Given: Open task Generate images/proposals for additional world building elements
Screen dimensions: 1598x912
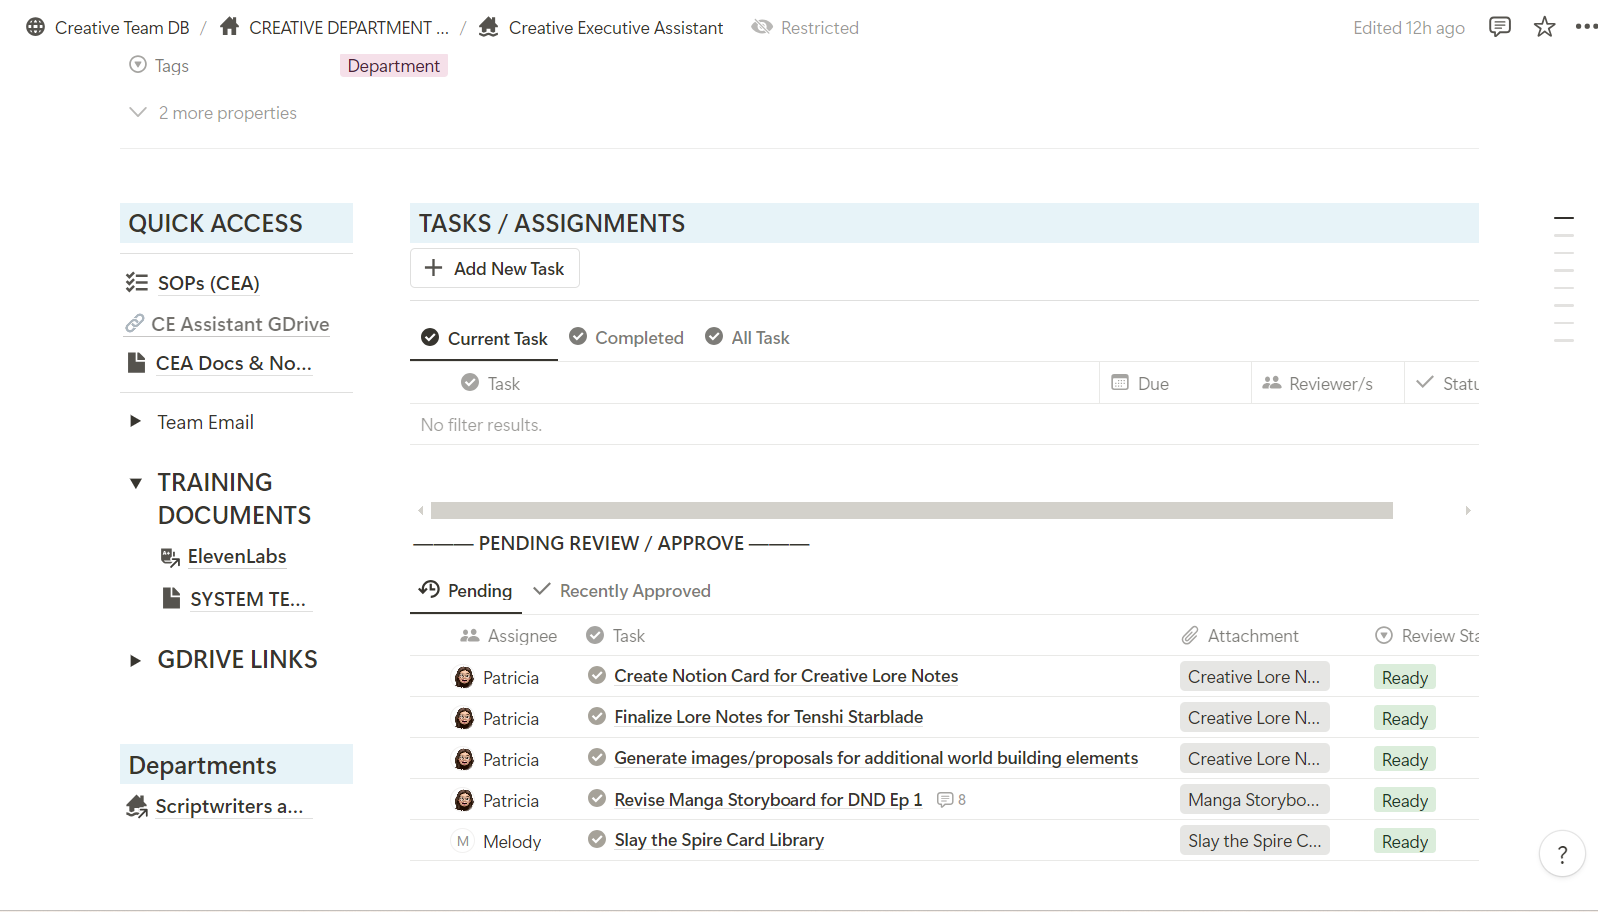Looking at the screenshot, I should (876, 758).
